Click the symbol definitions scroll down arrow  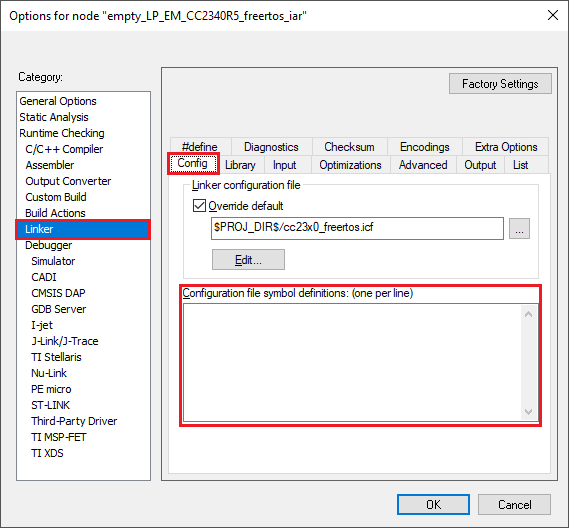coord(528,412)
